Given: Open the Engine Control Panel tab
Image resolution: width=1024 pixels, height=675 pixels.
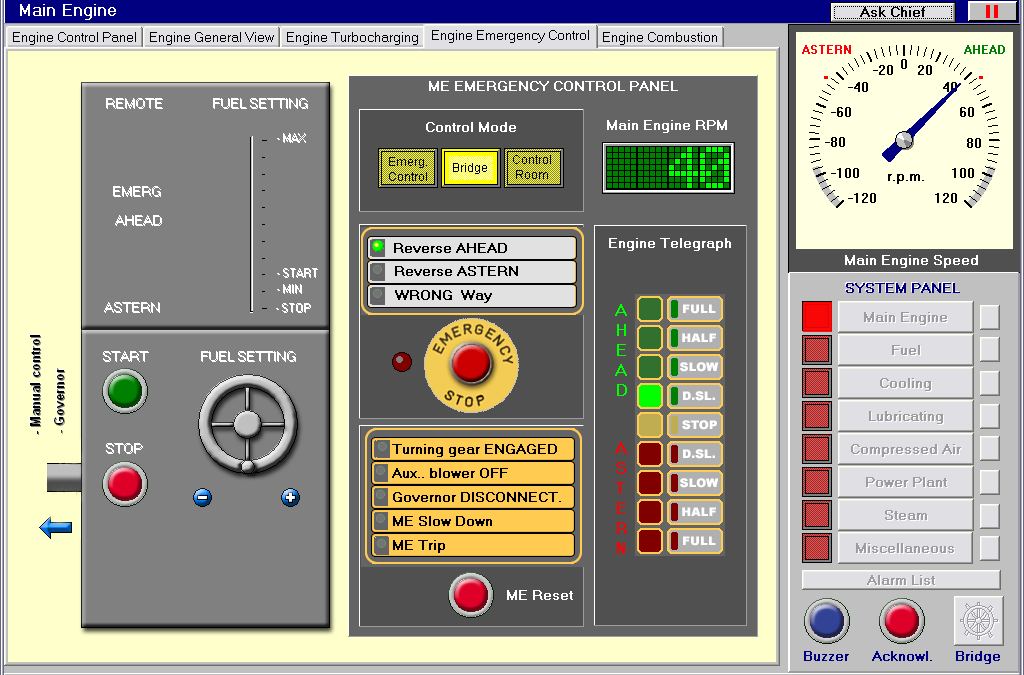Looking at the screenshot, I should click(x=74, y=37).
